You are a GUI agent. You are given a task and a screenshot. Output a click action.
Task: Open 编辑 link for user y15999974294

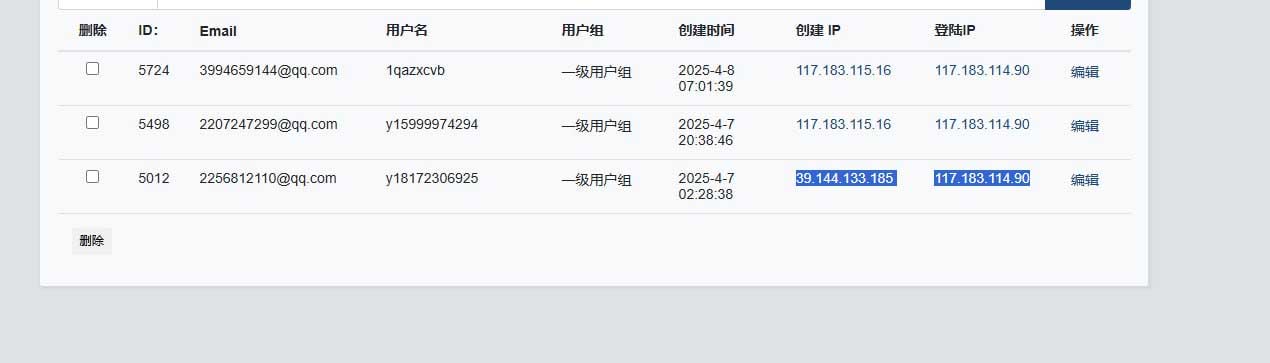click(1085, 126)
